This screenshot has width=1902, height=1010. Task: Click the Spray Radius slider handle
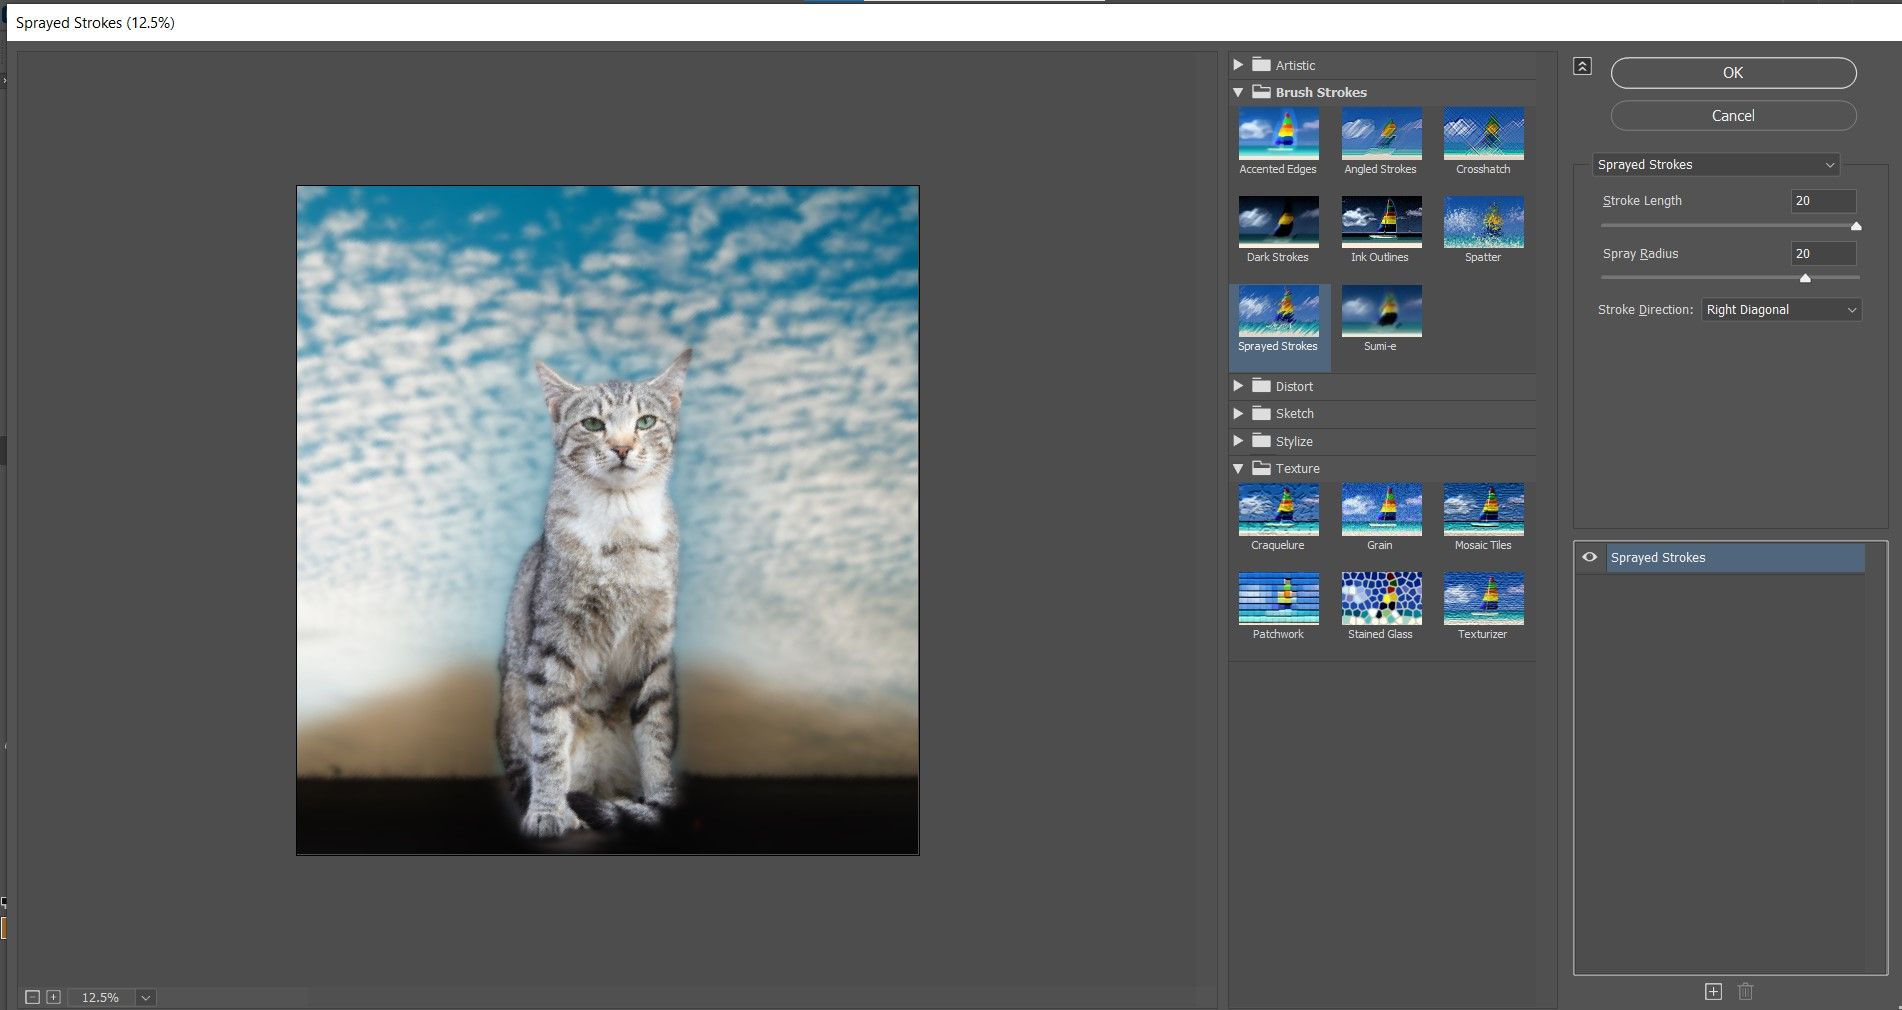[x=1805, y=278]
